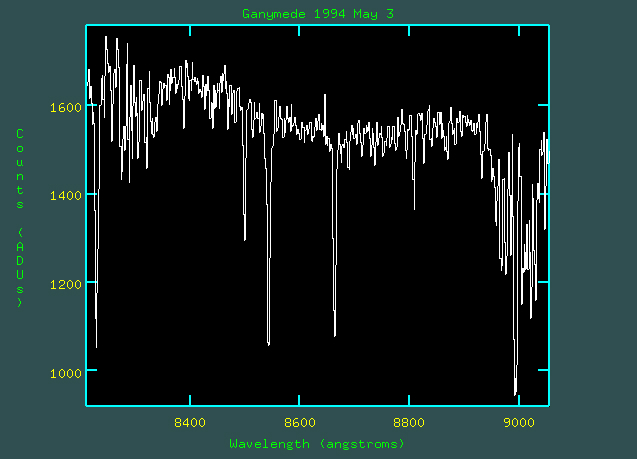Image resolution: width=637 pixels, height=459 pixels.
Task: Click the 1600 counts tick label
Action: [x=66, y=108]
